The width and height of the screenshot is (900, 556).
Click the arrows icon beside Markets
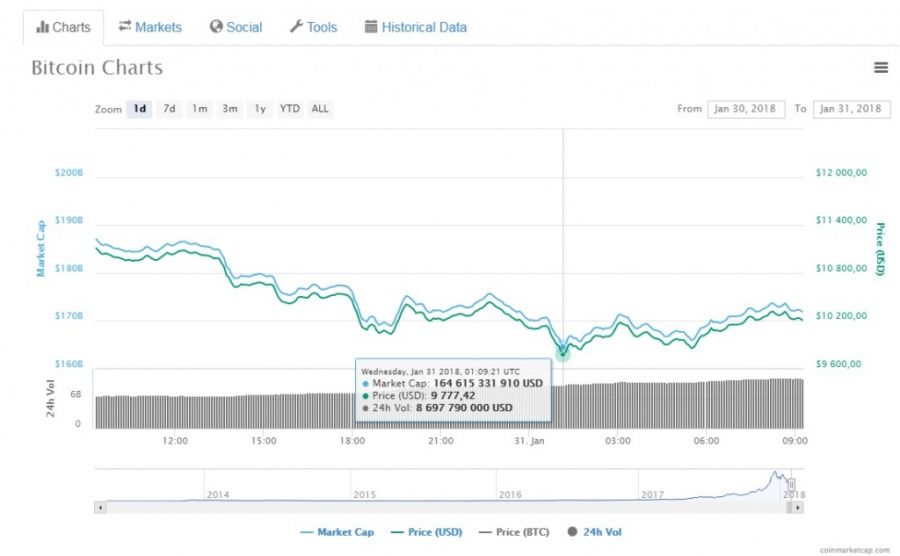pos(125,26)
